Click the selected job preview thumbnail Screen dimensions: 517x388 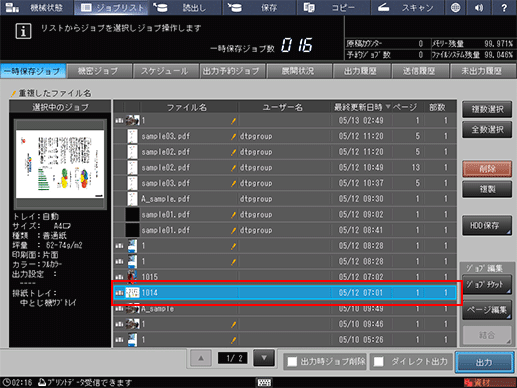pyautogui.click(x=60, y=164)
